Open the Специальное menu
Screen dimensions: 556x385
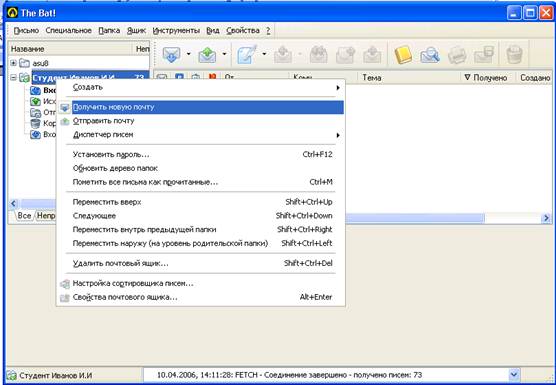(x=68, y=31)
